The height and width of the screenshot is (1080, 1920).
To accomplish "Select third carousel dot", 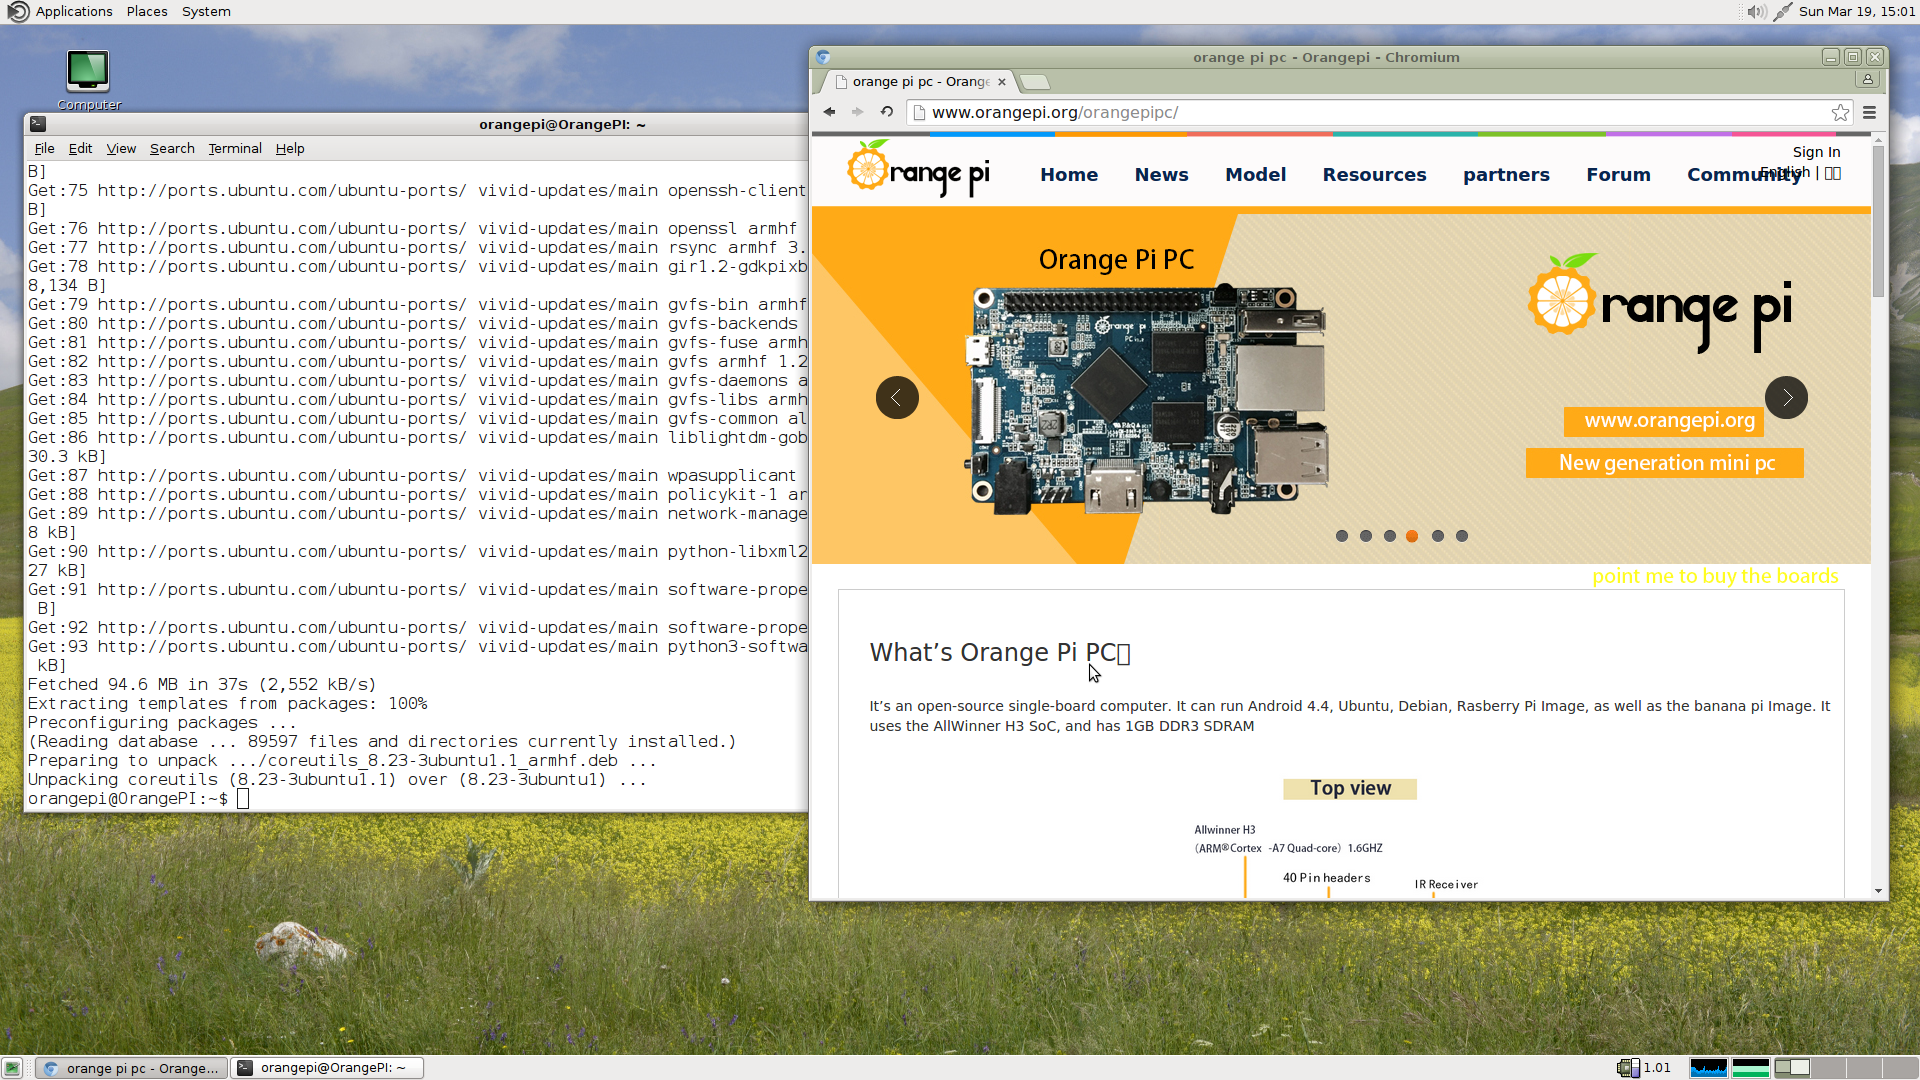I will (x=1390, y=536).
